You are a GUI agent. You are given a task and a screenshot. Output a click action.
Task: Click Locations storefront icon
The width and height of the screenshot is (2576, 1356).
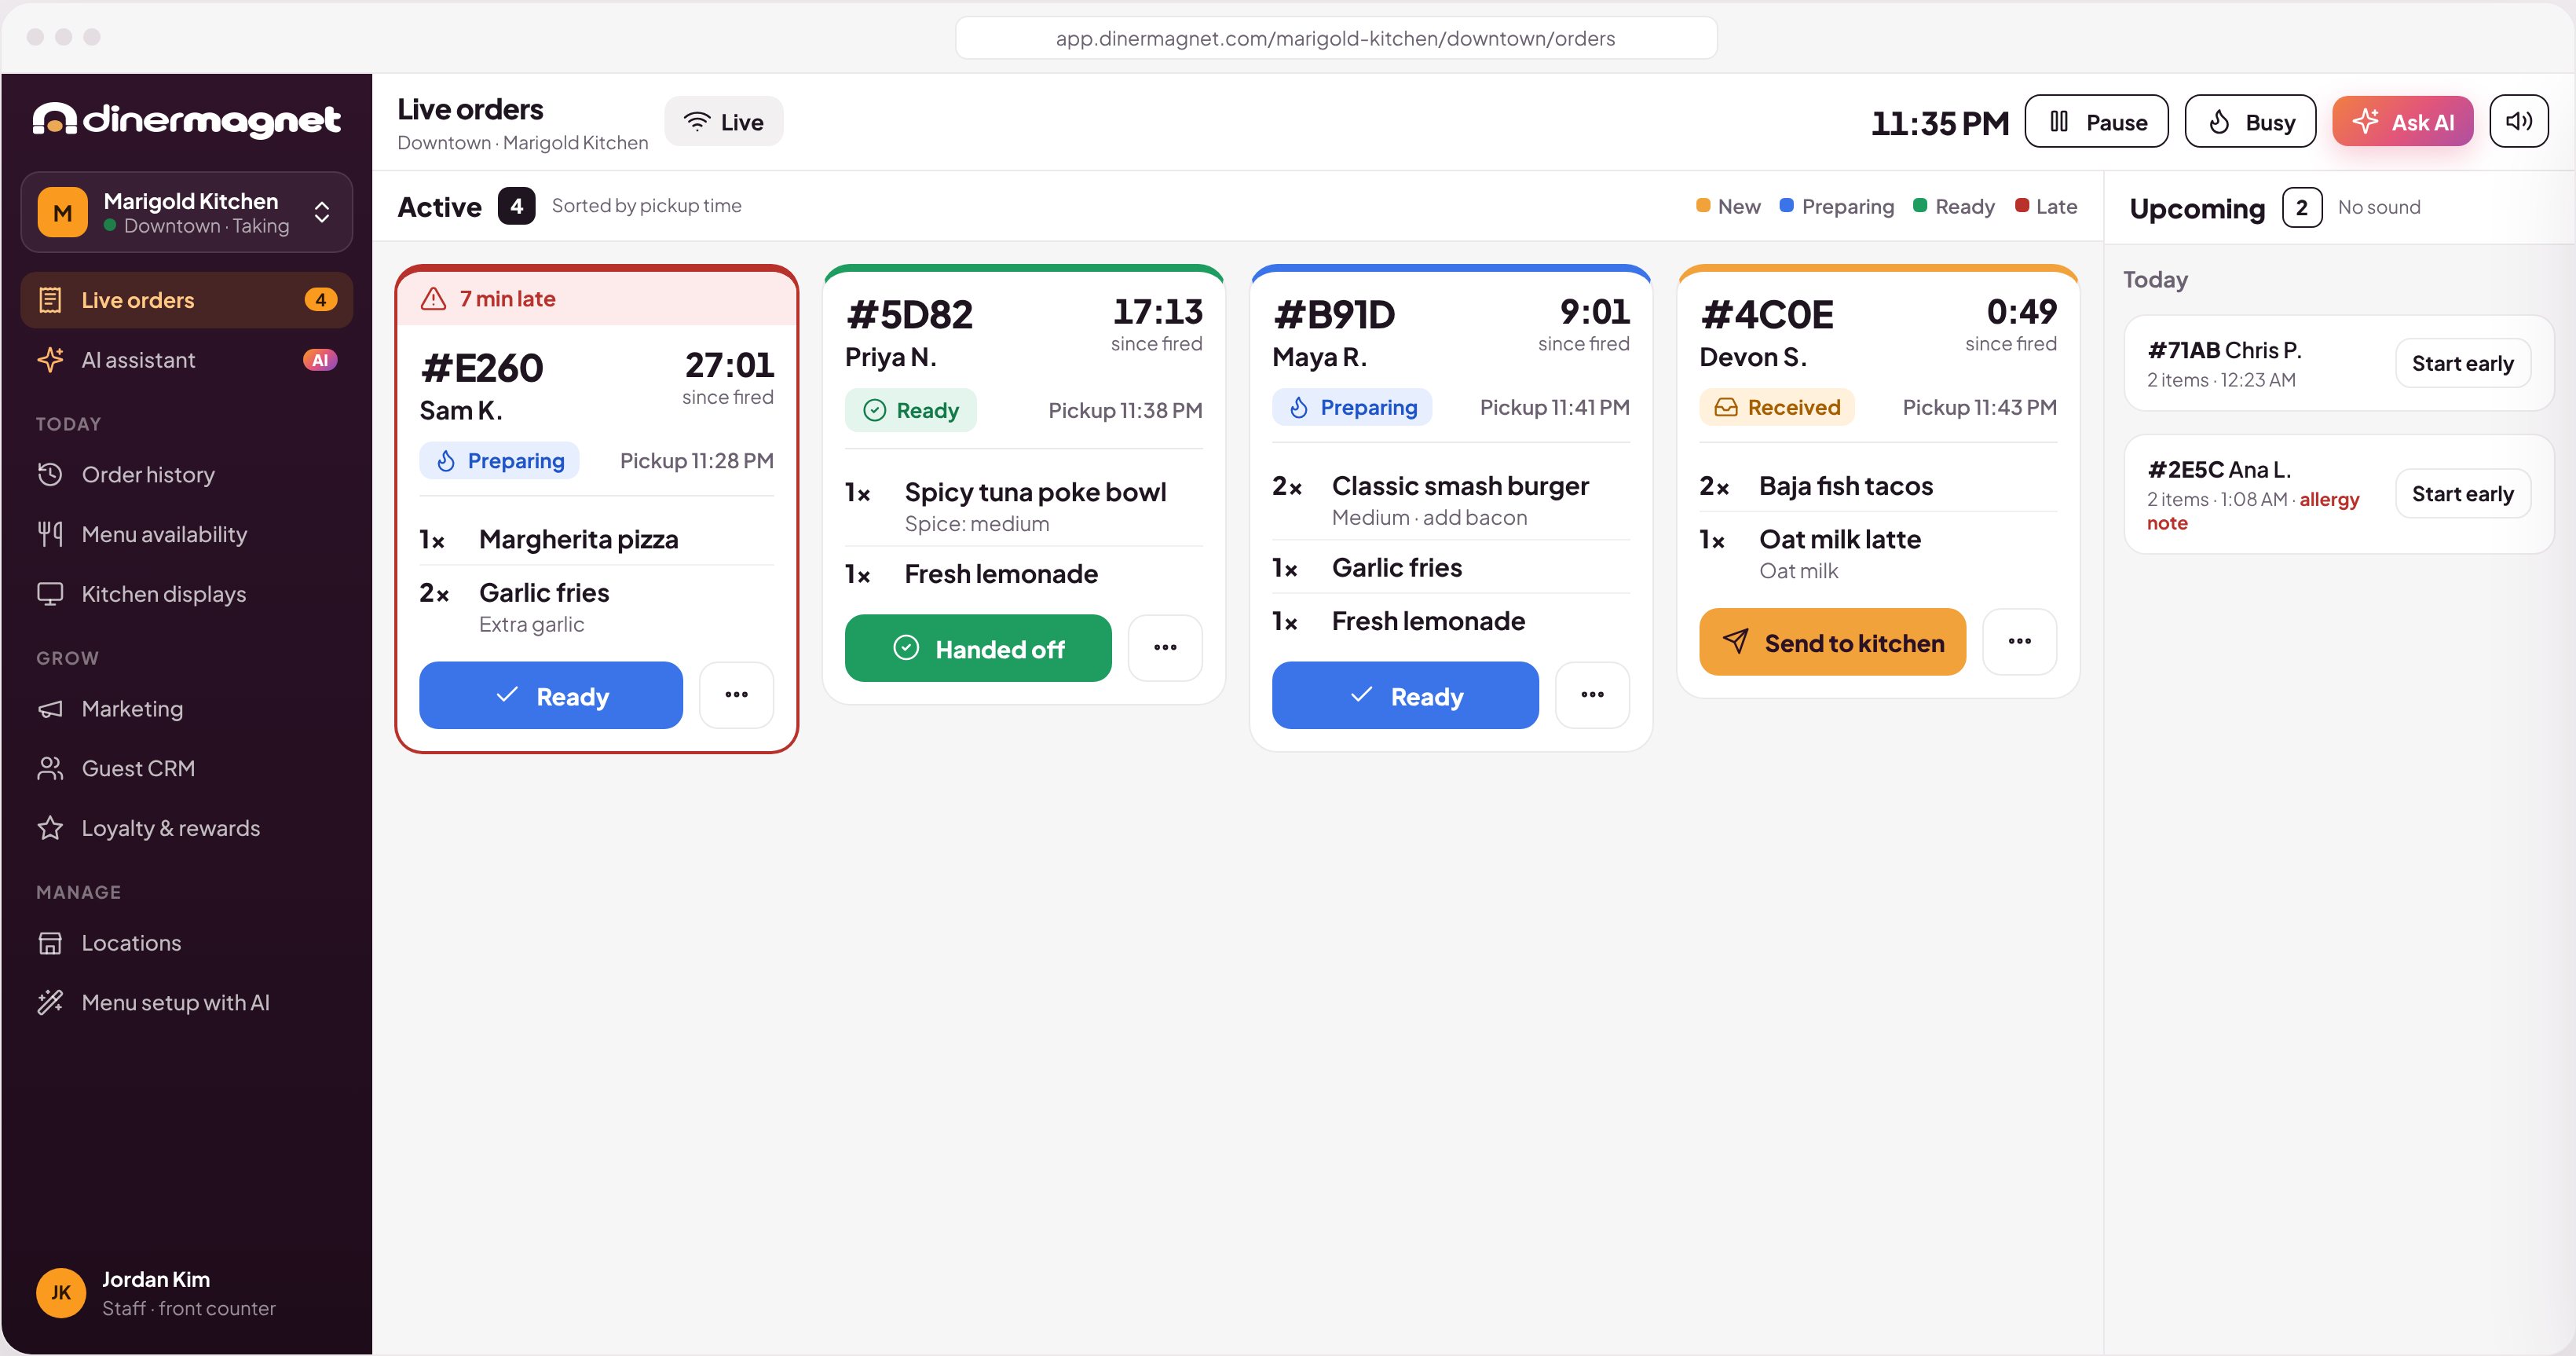[50, 943]
